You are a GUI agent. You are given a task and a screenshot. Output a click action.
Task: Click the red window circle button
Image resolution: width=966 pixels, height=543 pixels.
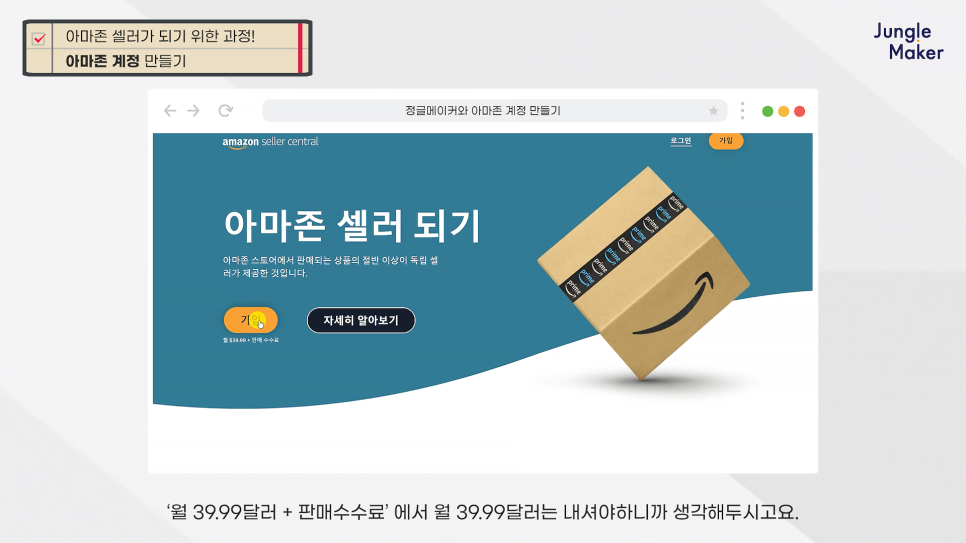[x=800, y=112]
